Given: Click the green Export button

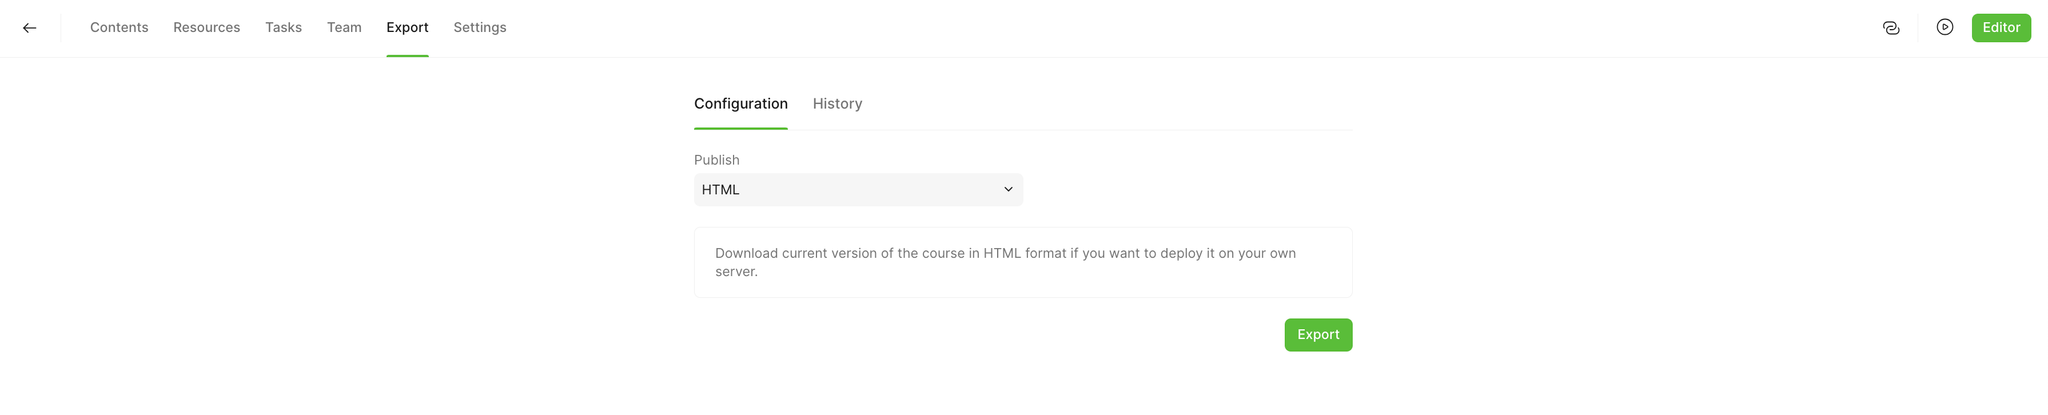Looking at the screenshot, I should coord(1318,335).
